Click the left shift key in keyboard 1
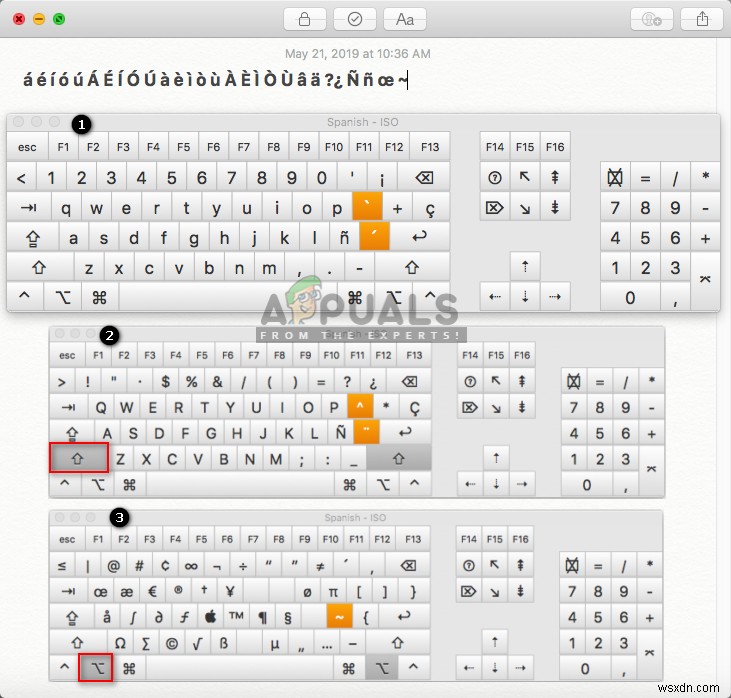The width and height of the screenshot is (731, 698). [40, 267]
